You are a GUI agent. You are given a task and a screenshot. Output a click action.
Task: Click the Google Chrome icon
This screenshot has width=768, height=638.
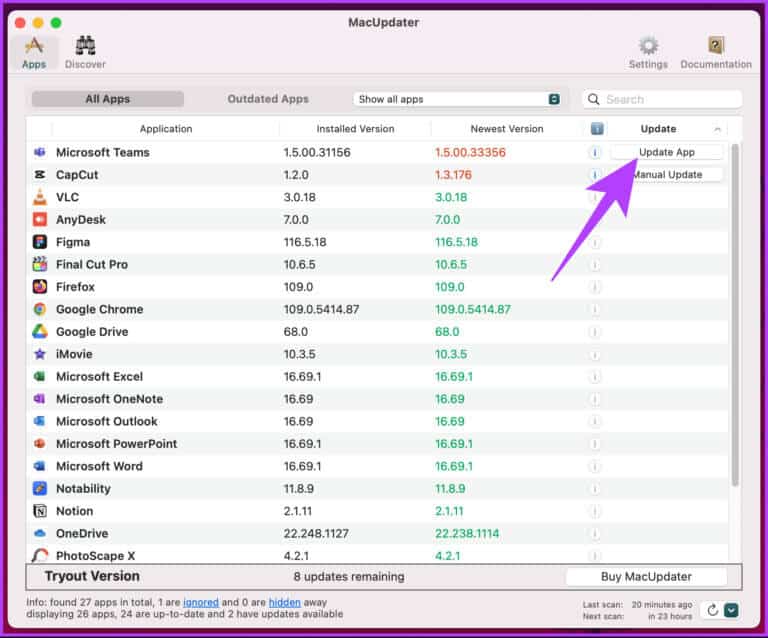(x=40, y=309)
